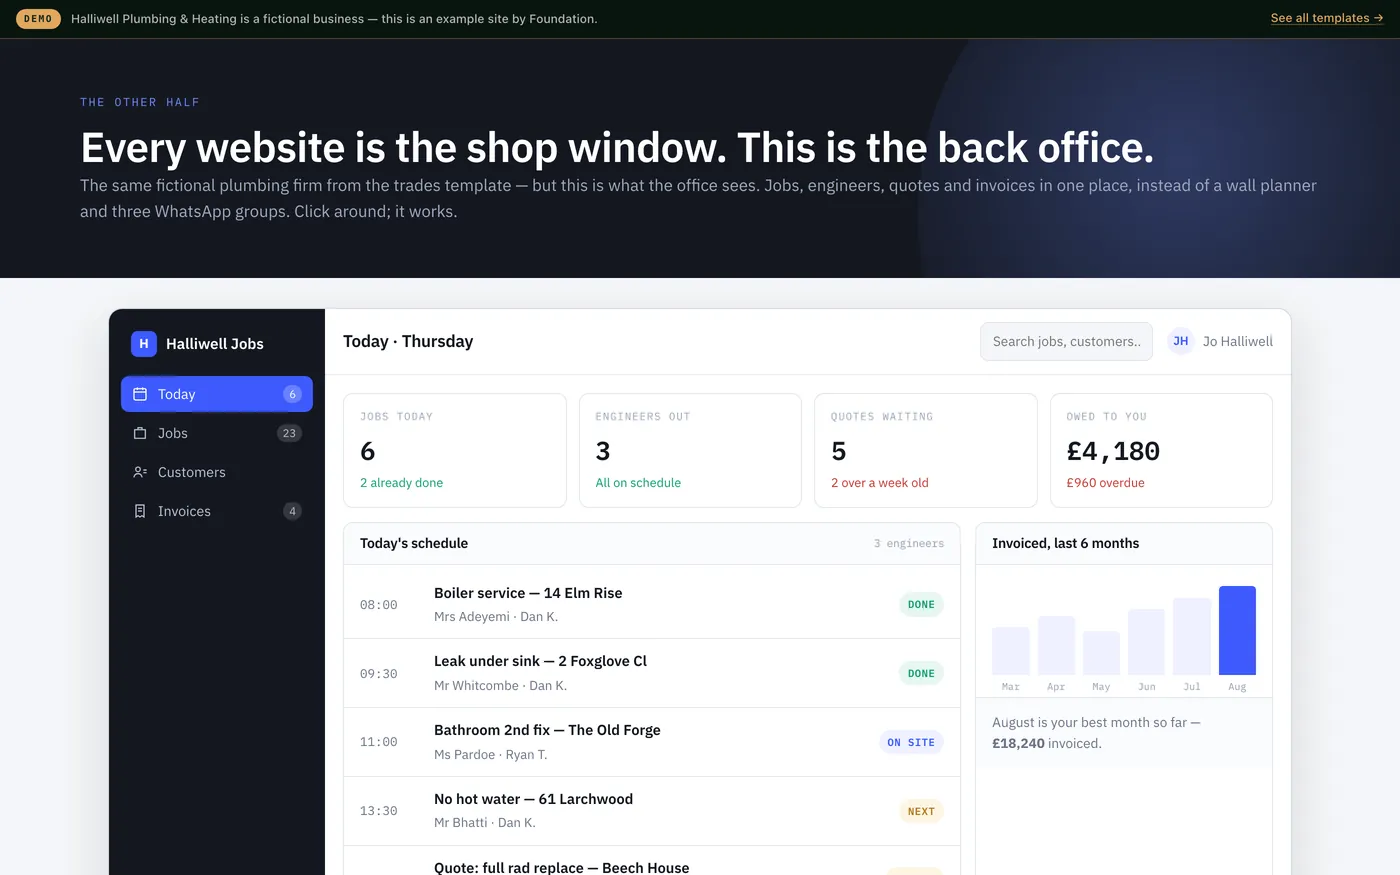This screenshot has height=875, width=1400.
Task: Click the '£4,180' amount
Action: [1113, 451]
